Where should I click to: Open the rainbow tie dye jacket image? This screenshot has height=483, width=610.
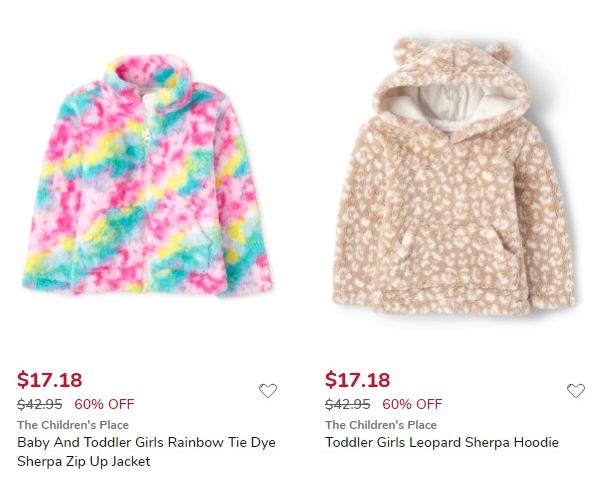click(147, 175)
